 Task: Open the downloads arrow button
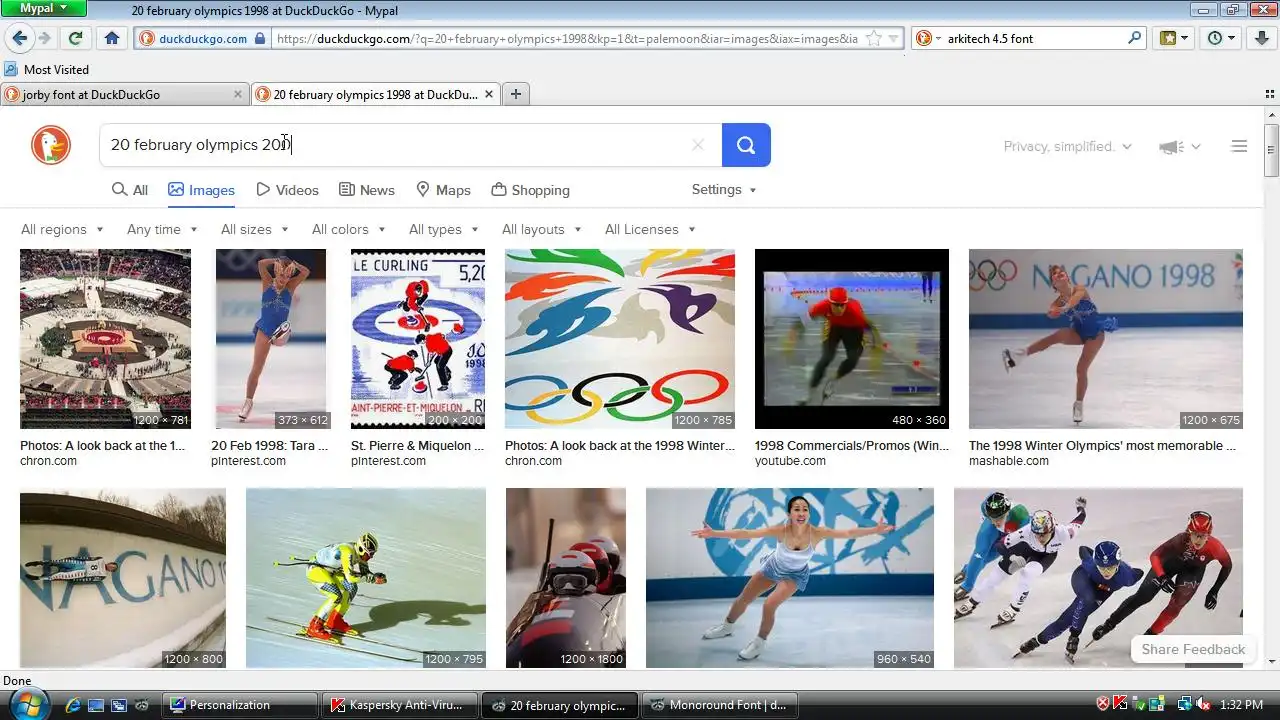pos(1262,38)
